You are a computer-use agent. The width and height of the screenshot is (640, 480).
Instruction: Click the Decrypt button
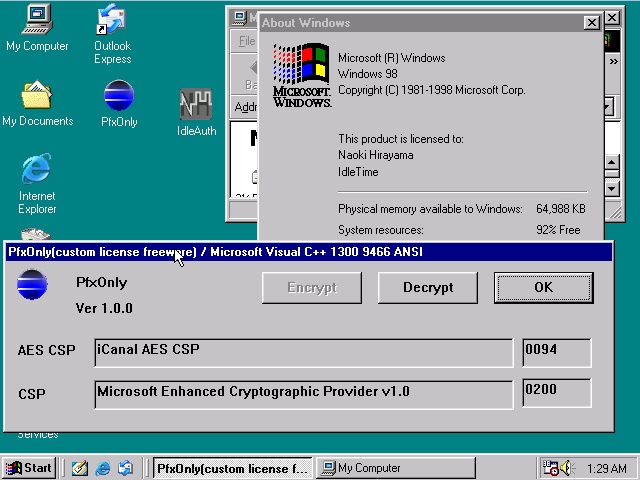(x=428, y=288)
